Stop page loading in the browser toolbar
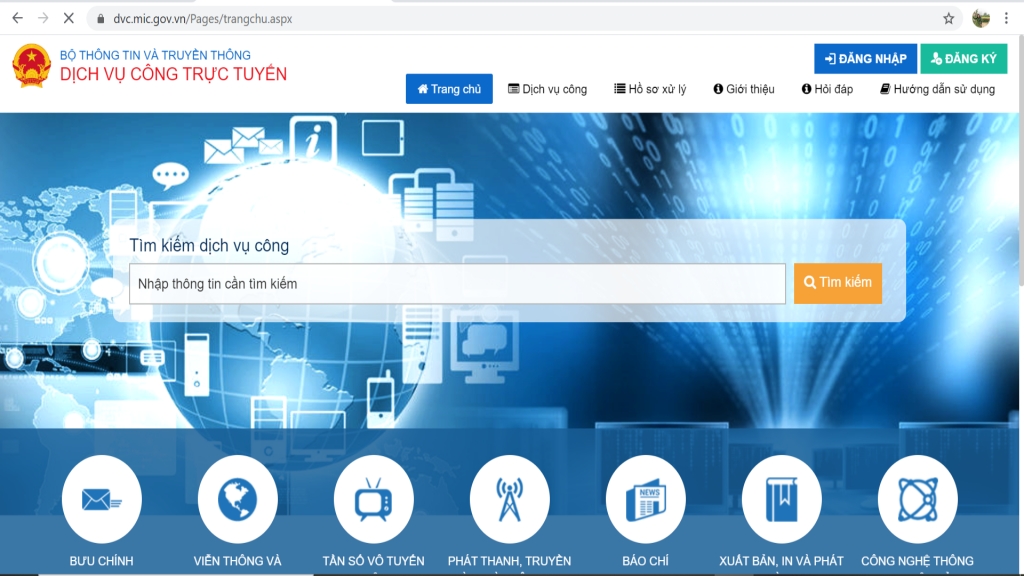Screen dimensions: 1024x576 click(x=69, y=18)
